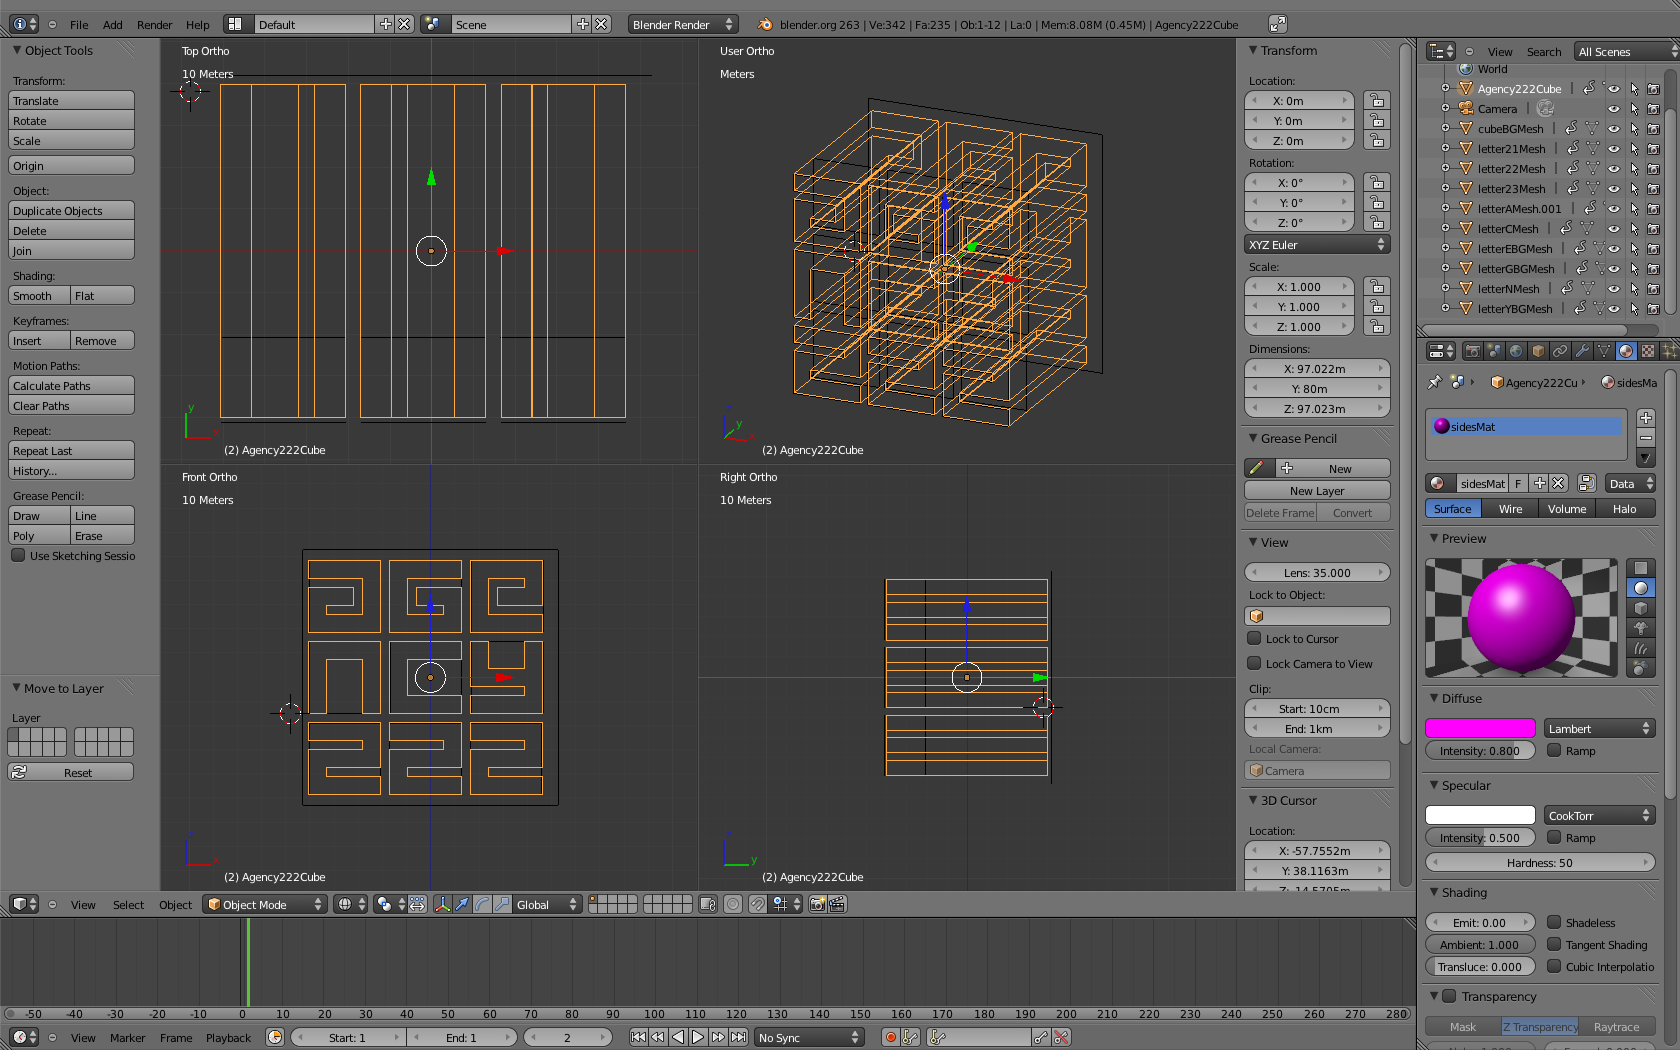Click the pin icon in the properties breadcrumb
This screenshot has height=1050, width=1680.
point(1434,382)
